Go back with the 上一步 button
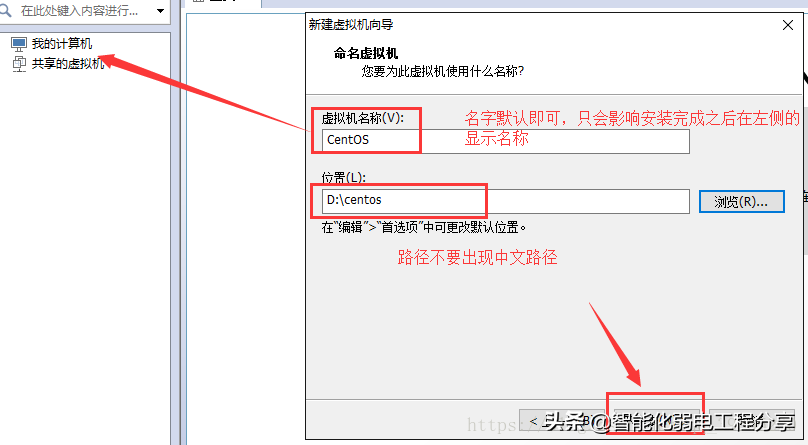 click(553, 421)
